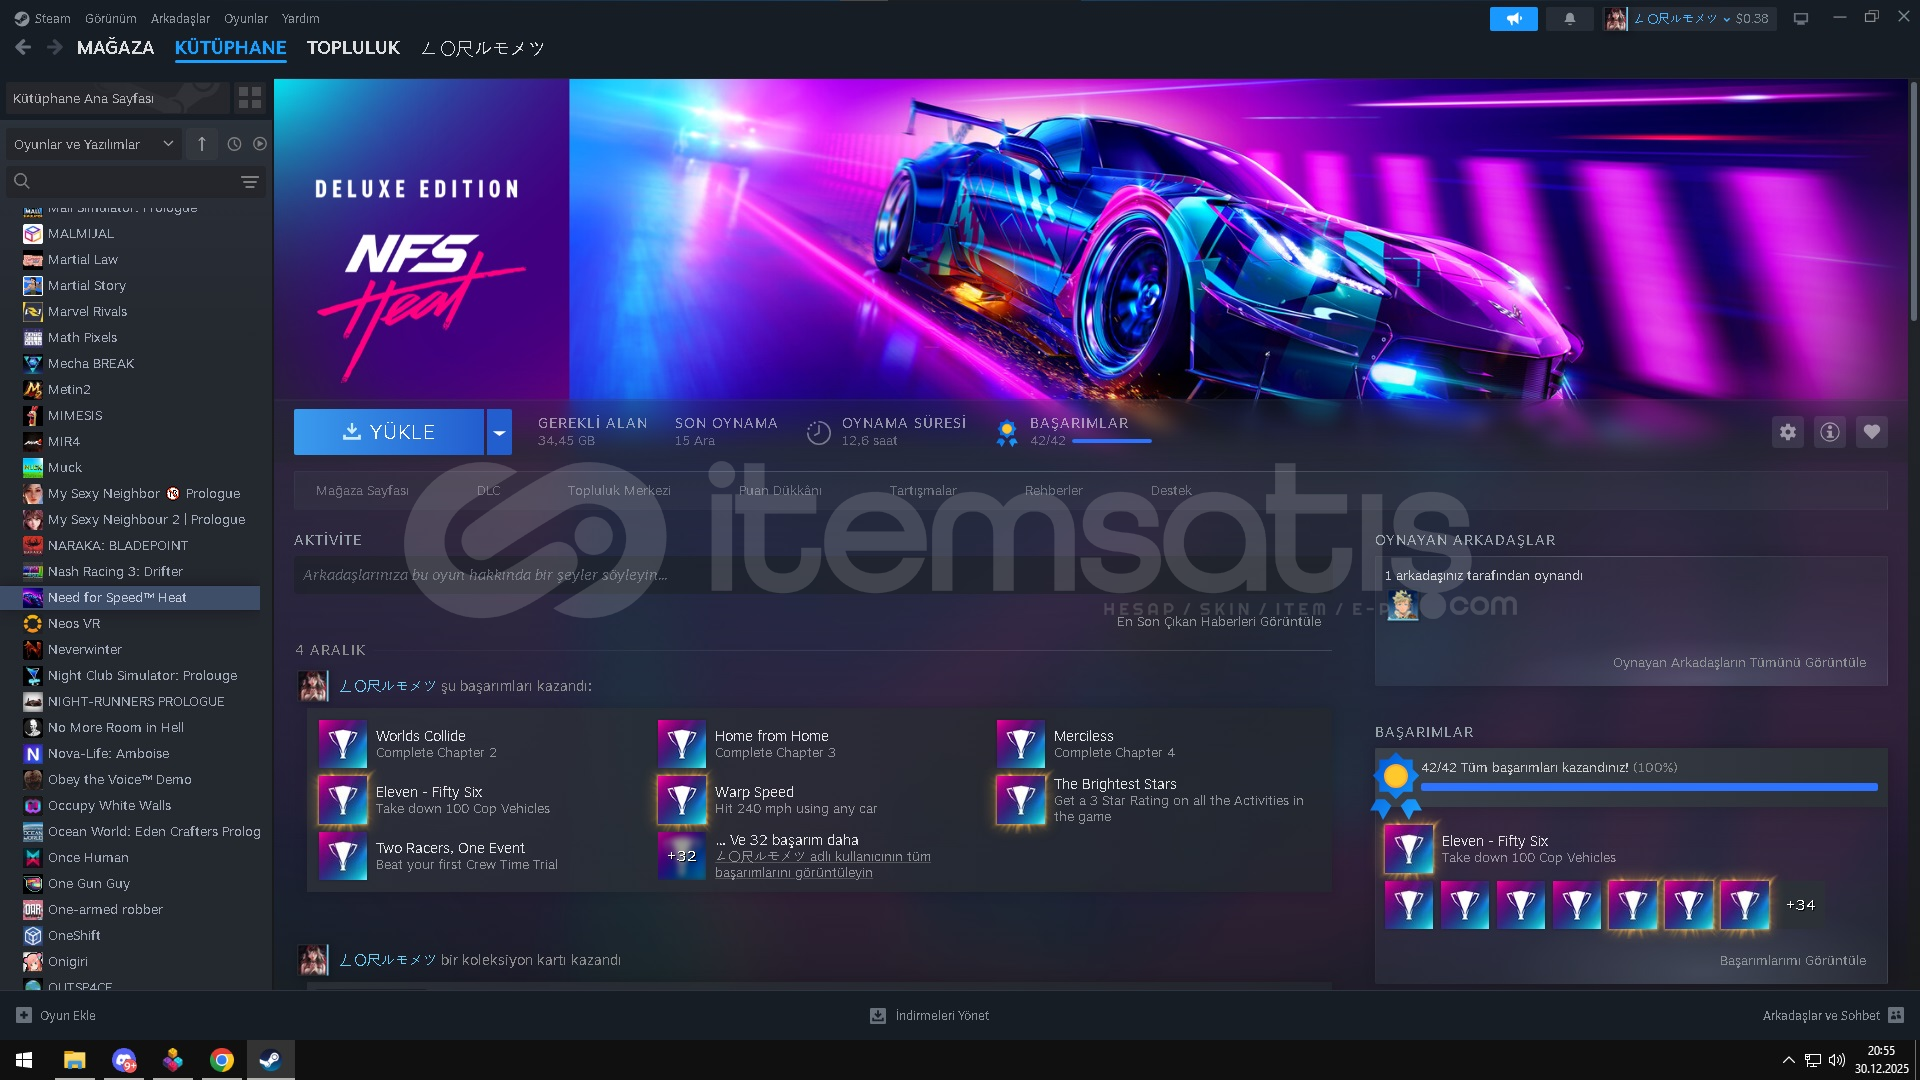Open Başarımlarını Görüntüle link
The image size is (1920, 1080).
coord(1792,960)
